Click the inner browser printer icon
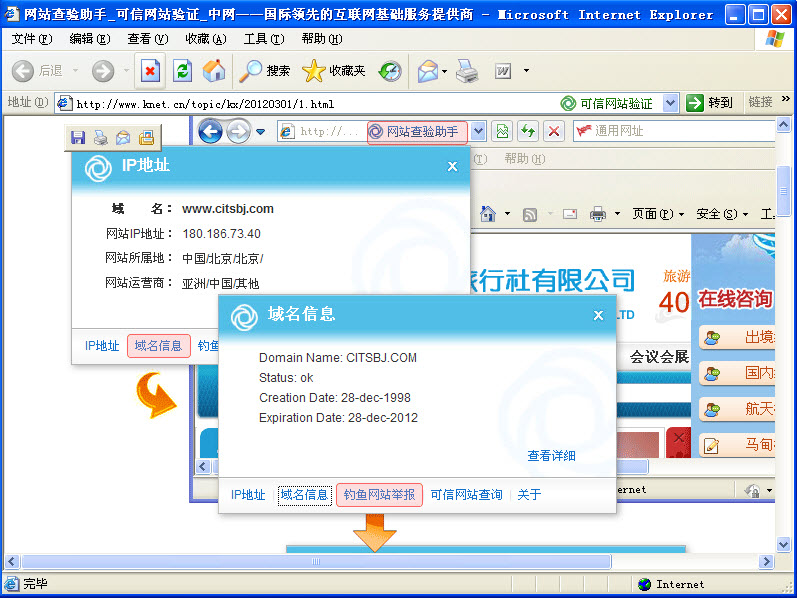 click(x=598, y=214)
